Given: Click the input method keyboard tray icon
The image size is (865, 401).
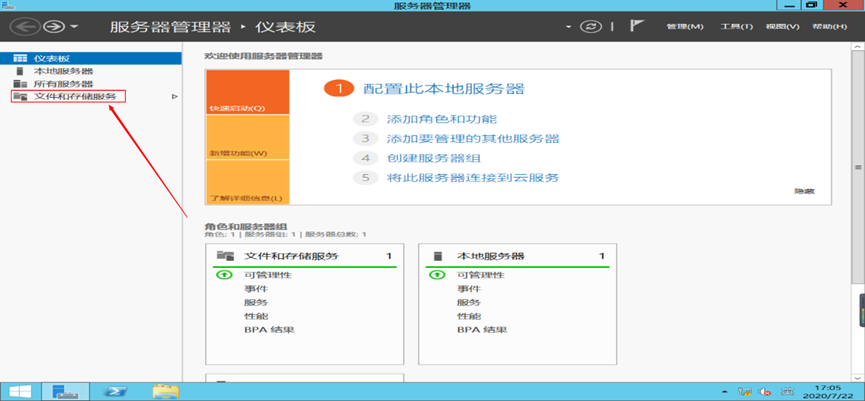Looking at the screenshot, I should [x=787, y=392].
